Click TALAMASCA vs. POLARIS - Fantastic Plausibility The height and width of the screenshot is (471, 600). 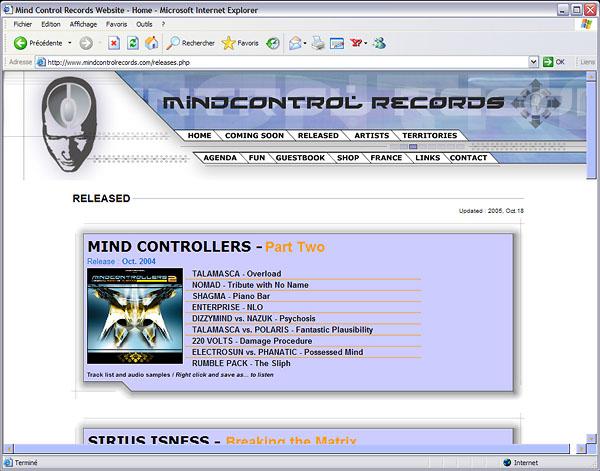pyautogui.click(x=282, y=329)
